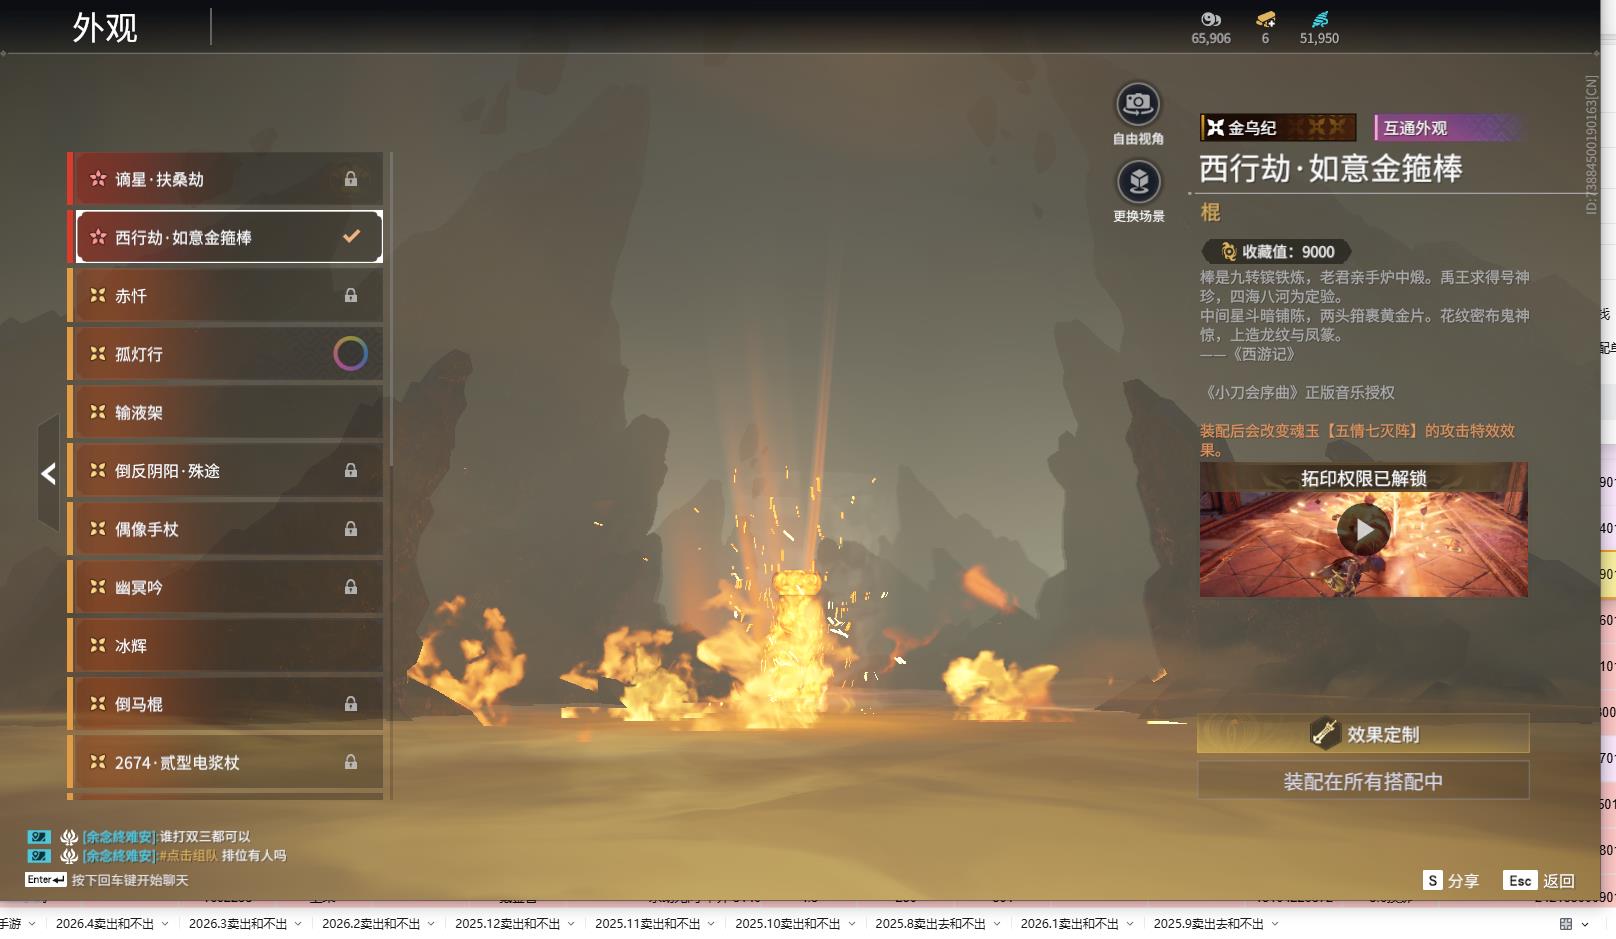Click the 效果定制 button
Screen dimensions: 1616x939
point(1363,734)
